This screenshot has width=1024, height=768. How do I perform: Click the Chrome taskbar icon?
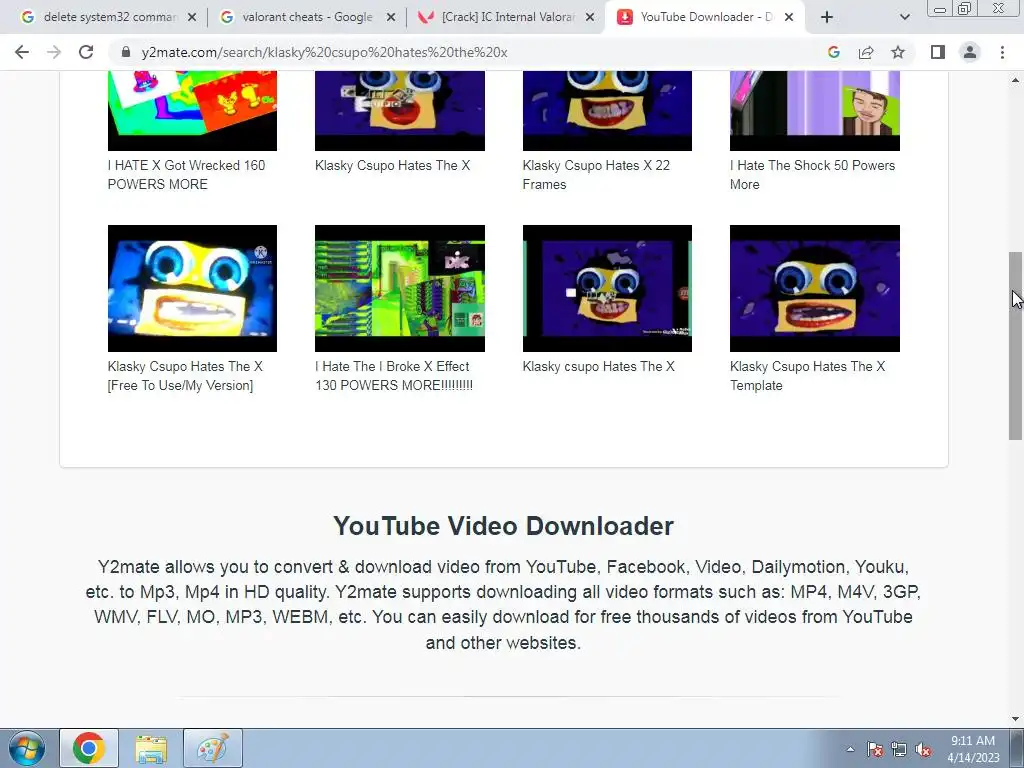[89, 748]
